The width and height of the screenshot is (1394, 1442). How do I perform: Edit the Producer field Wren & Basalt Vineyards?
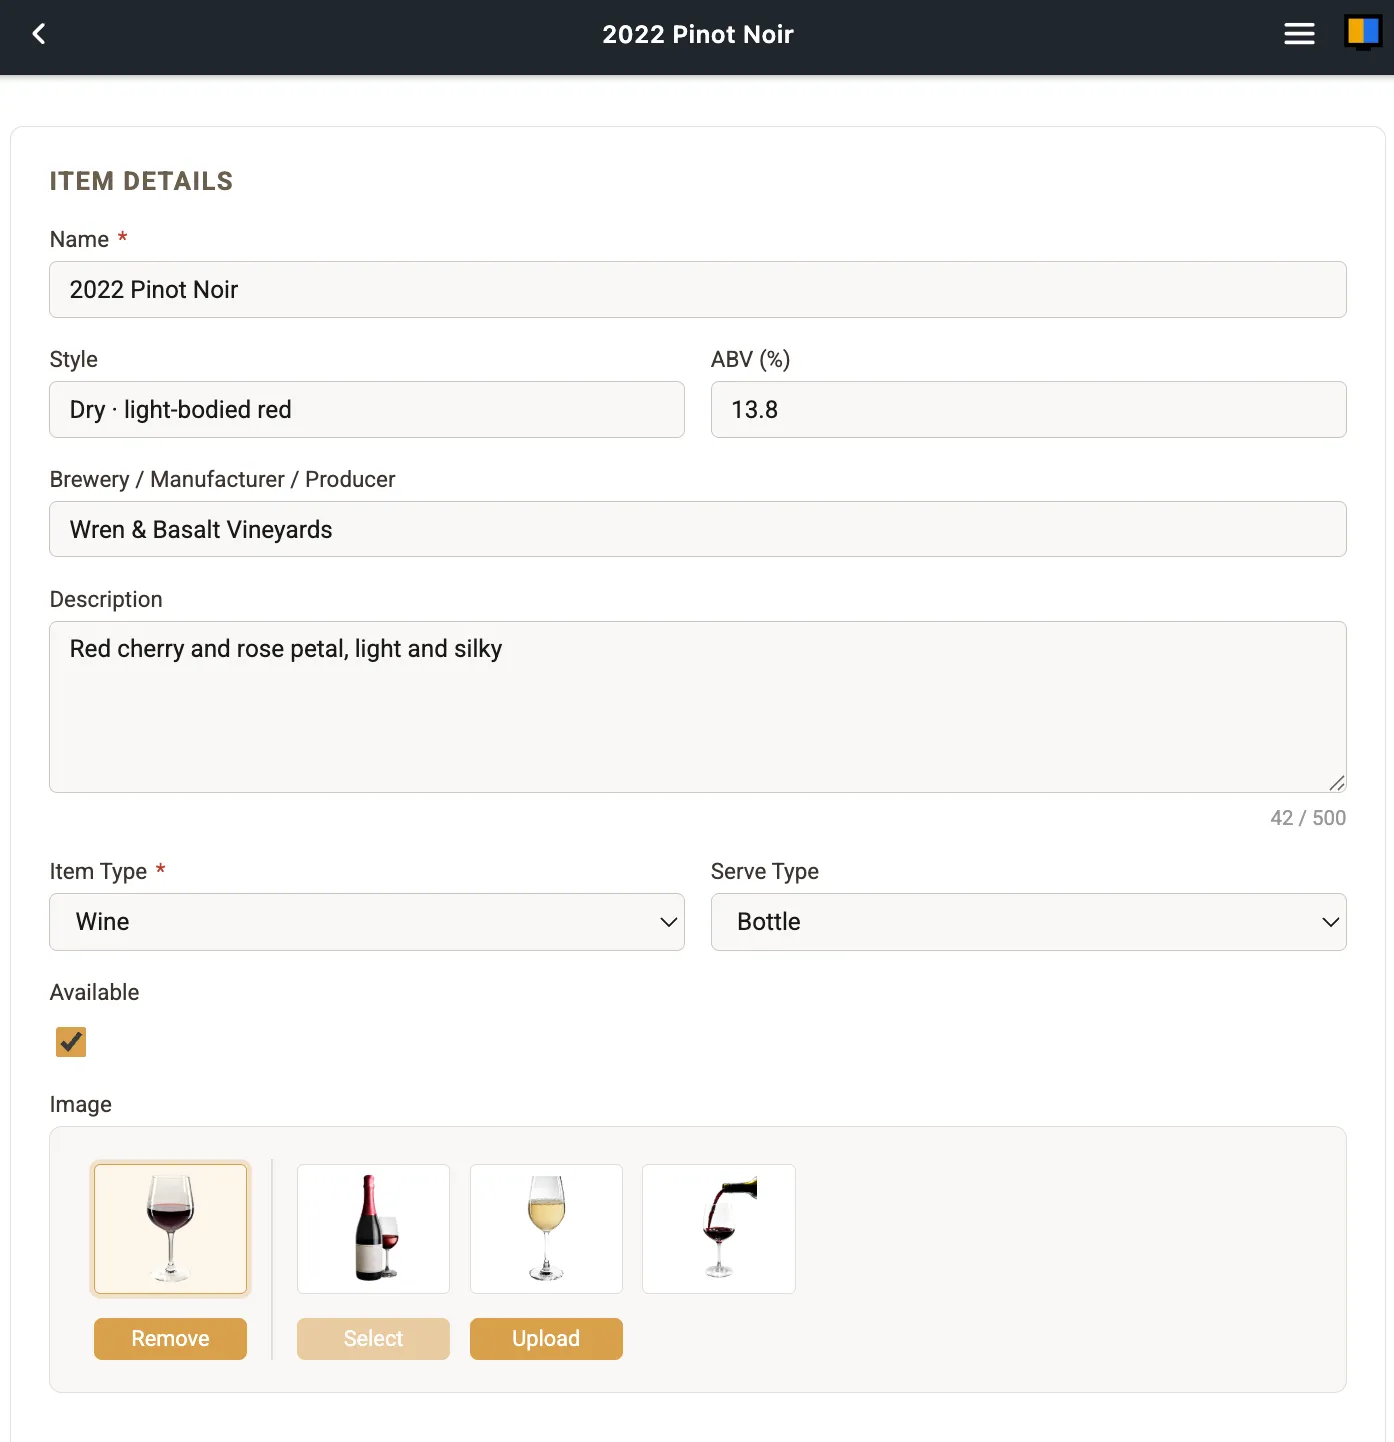[698, 530]
